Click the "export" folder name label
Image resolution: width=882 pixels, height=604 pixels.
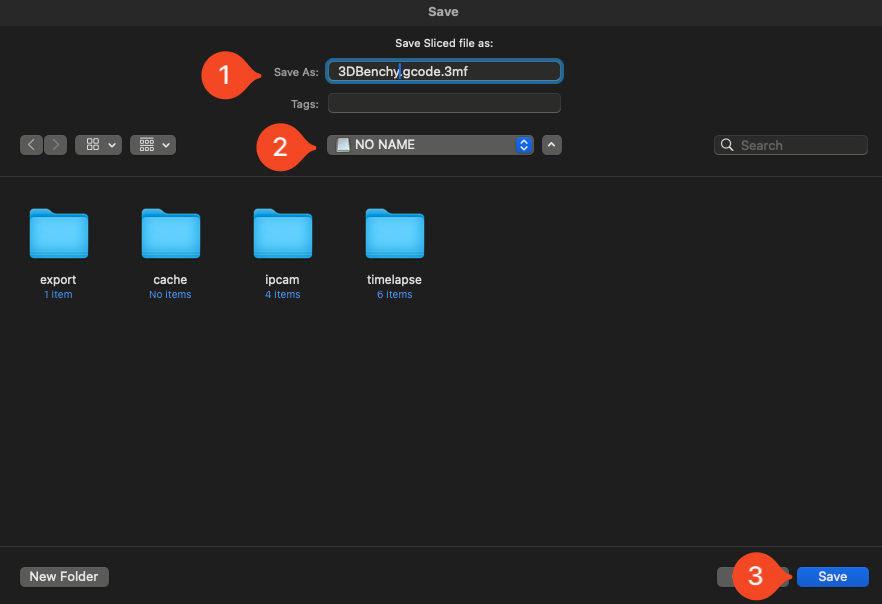(x=59, y=280)
